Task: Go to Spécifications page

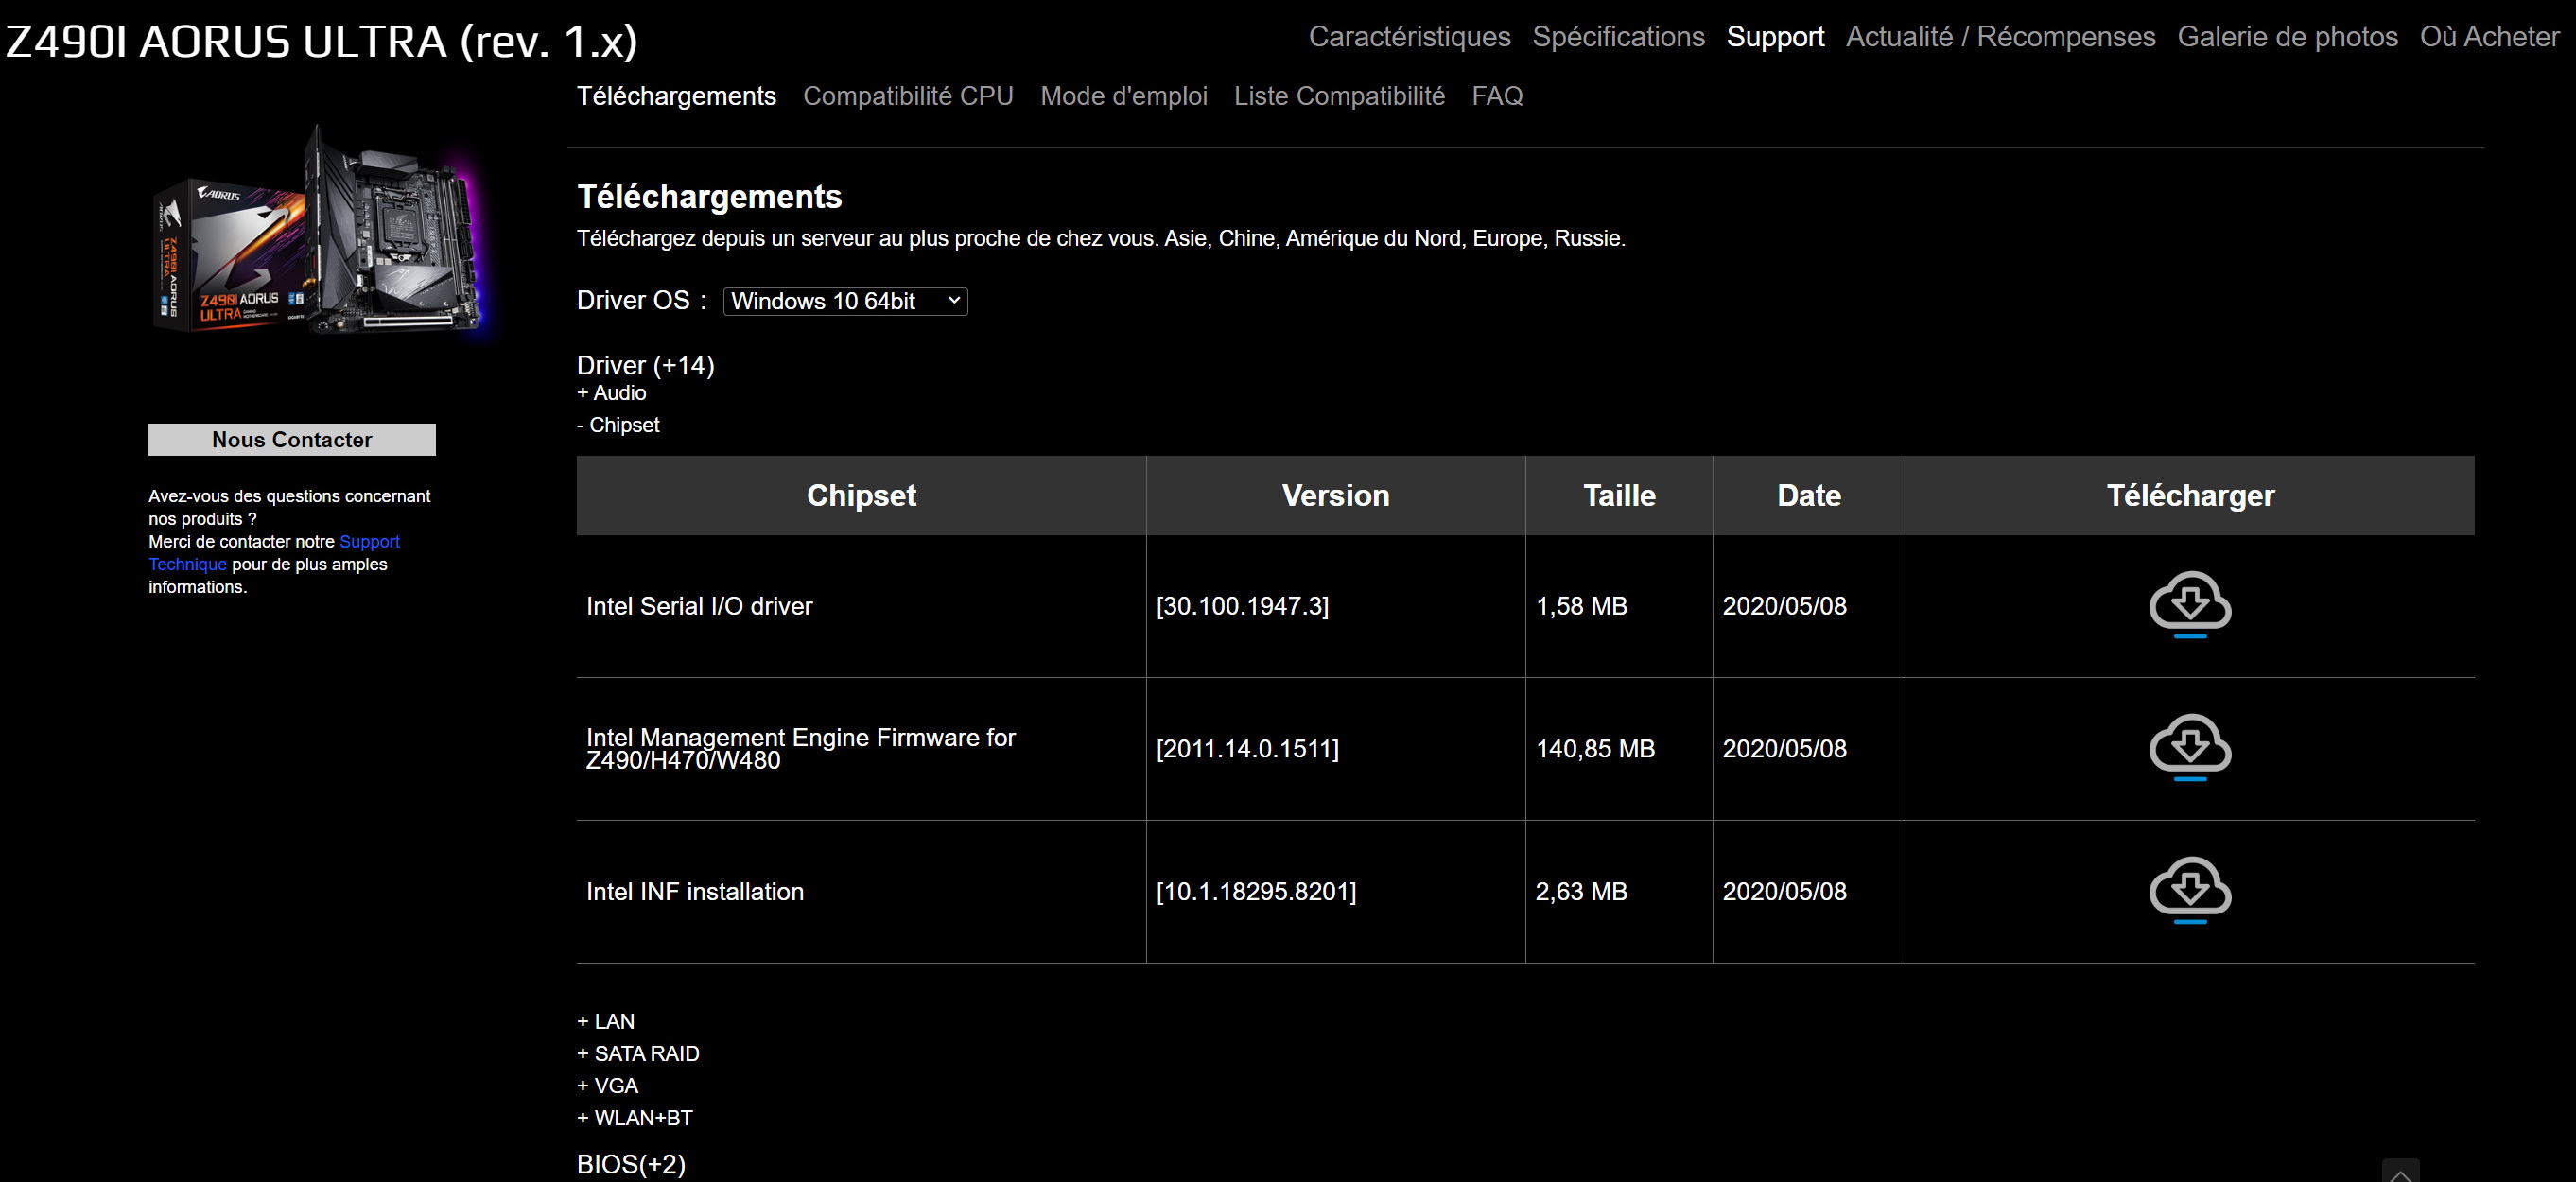Action: click(1617, 37)
